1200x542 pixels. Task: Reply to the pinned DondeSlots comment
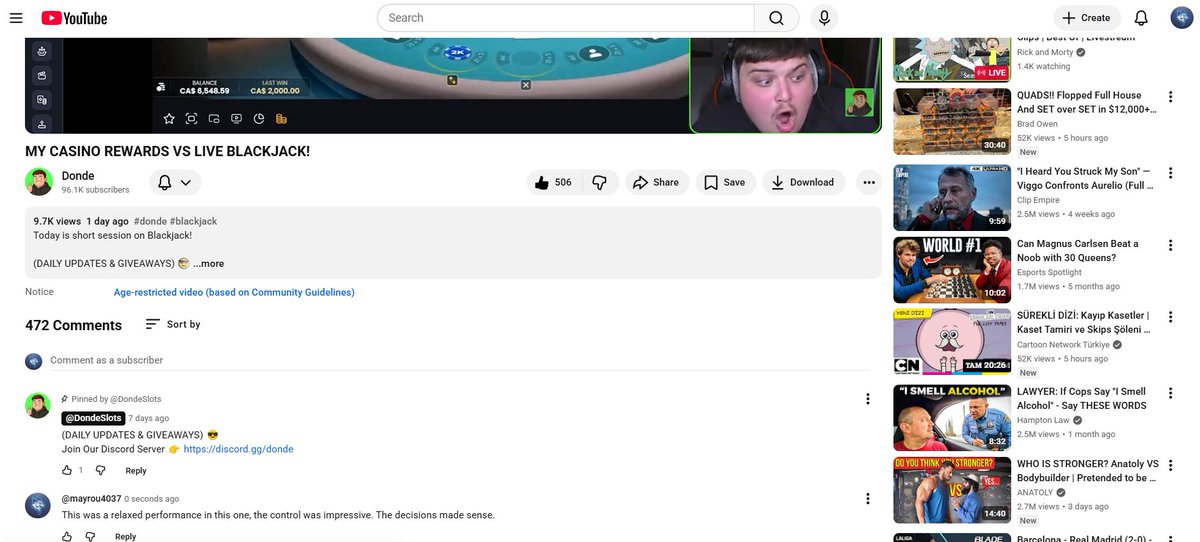pyautogui.click(x=136, y=470)
